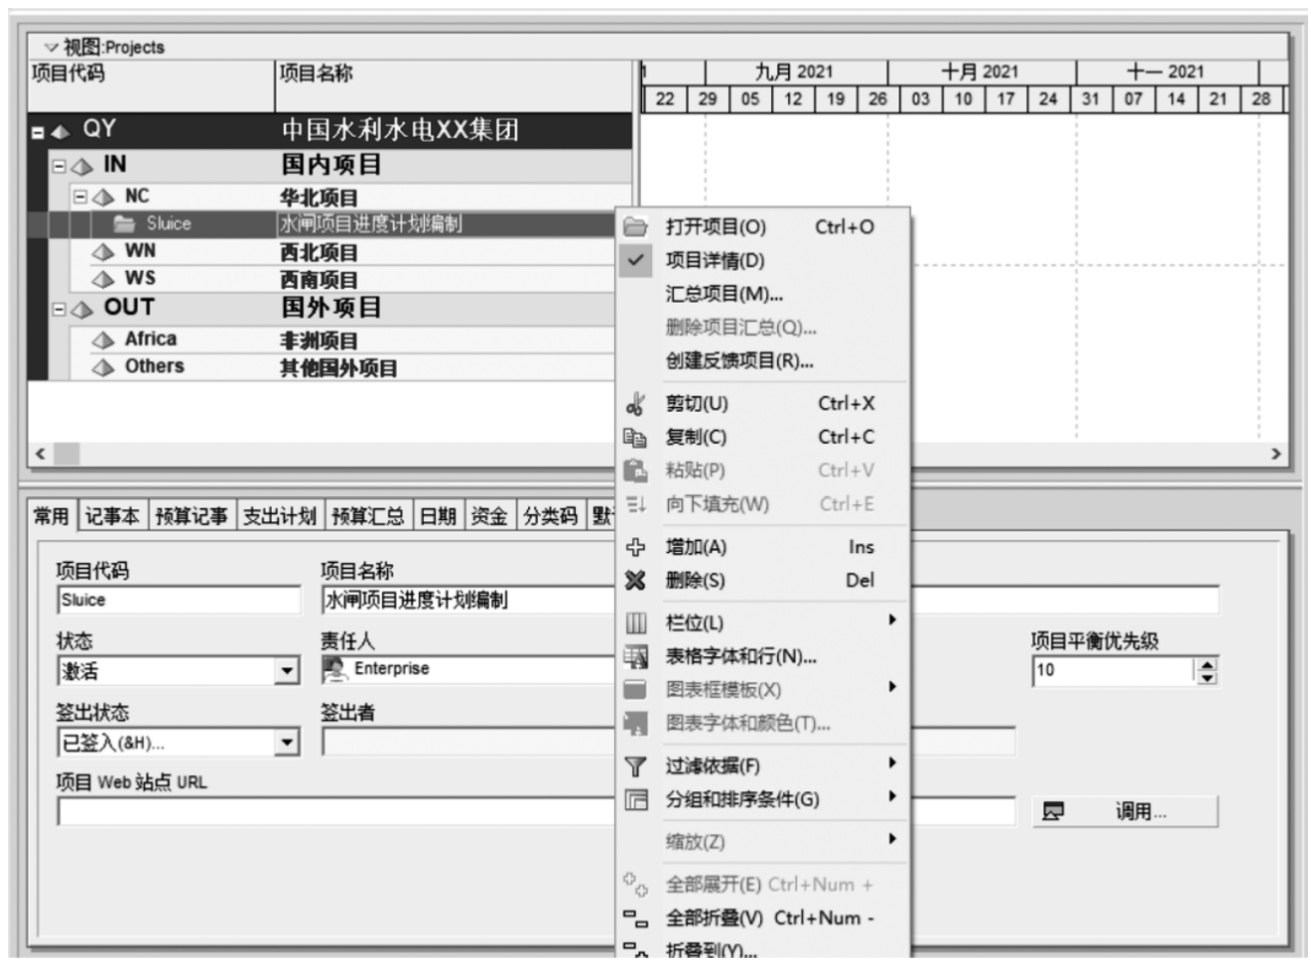Open the 状态 dropdown showing 激活
This screenshot has width=1311, height=962.
pyautogui.click(x=287, y=671)
